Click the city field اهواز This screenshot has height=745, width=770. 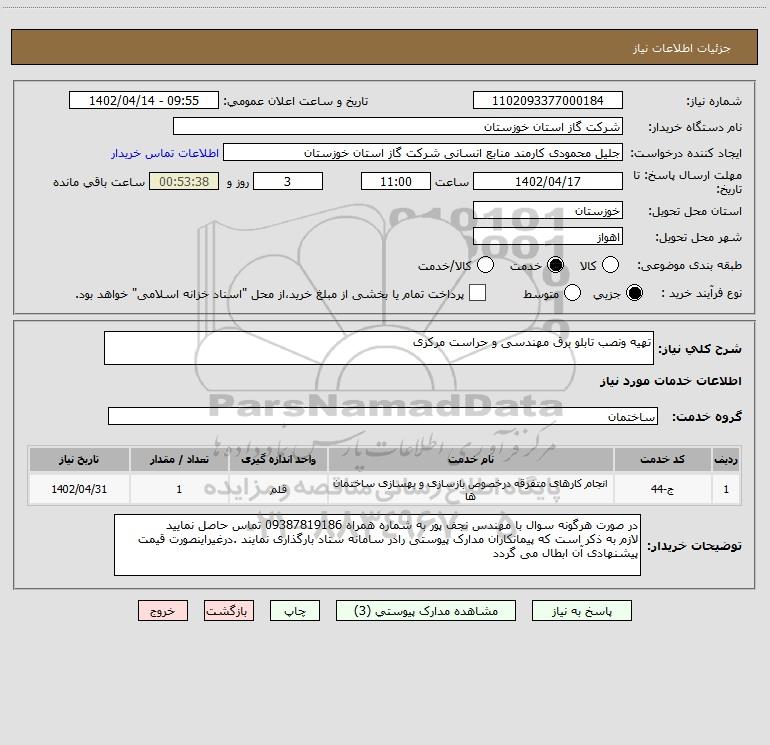[x=548, y=237]
